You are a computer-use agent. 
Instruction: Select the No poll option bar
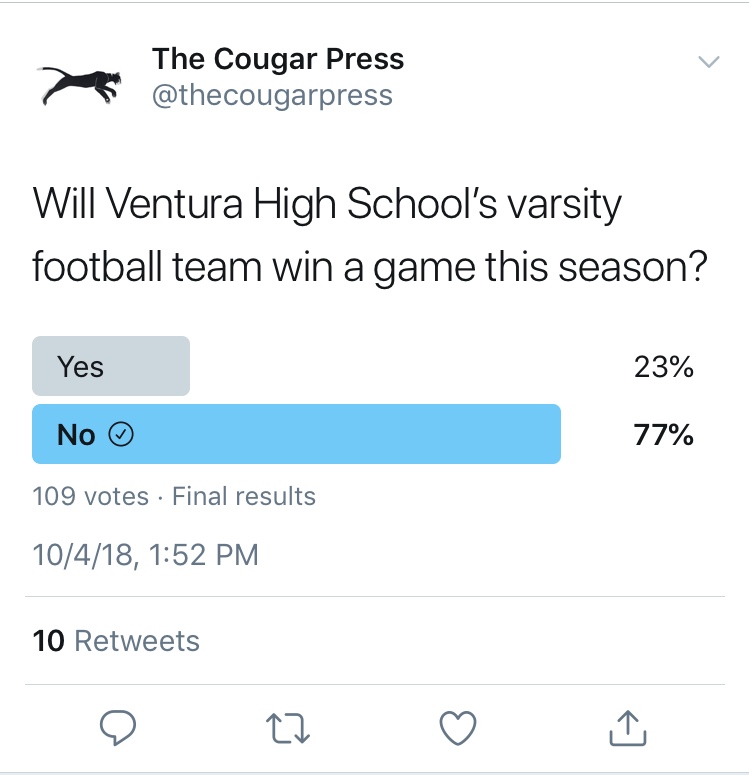click(x=296, y=434)
